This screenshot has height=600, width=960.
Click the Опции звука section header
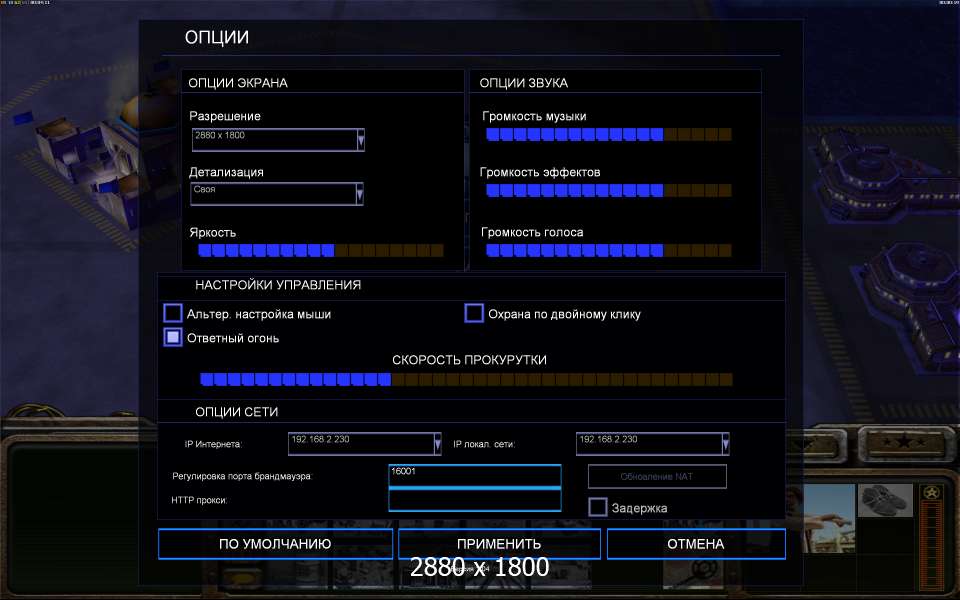(523, 83)
